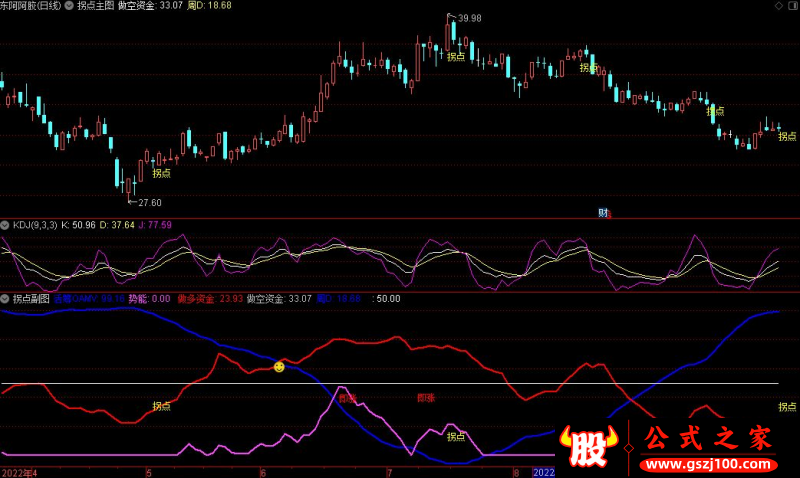Click month 7 on the time axis
This screenshot has height=478, width=800.
pos(389,471)
